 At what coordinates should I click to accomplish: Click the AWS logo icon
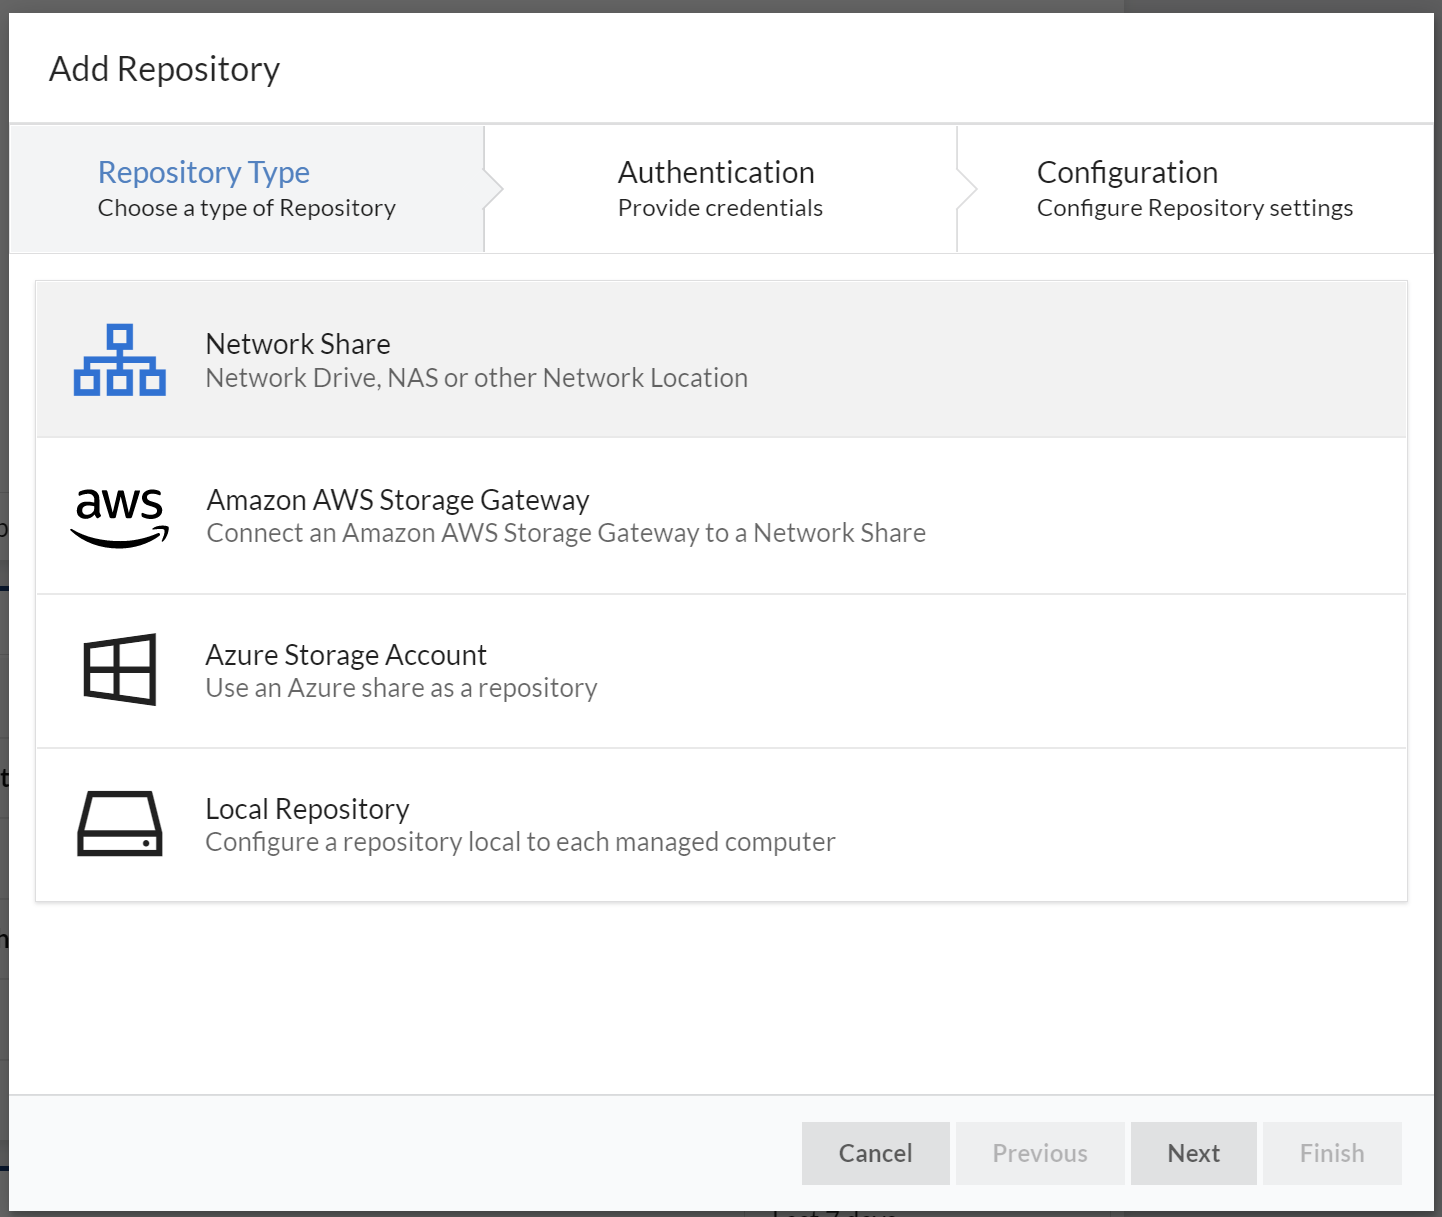tap(119, 516)
